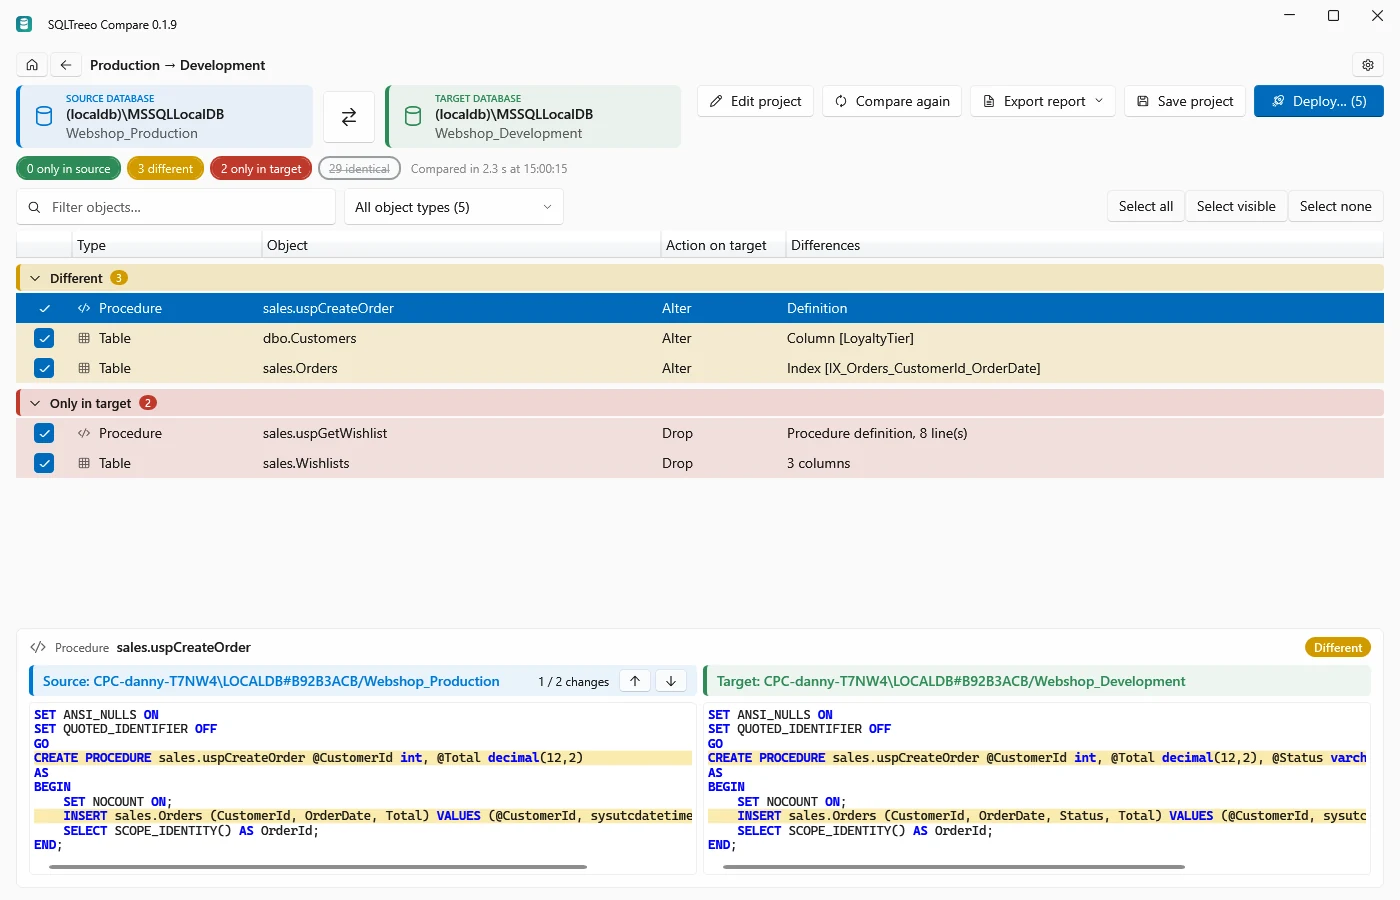The height and width of the screenshot is (900, 1400).
Task: Toggle the 2 only in target pill
Action: [x=261, y=169]
